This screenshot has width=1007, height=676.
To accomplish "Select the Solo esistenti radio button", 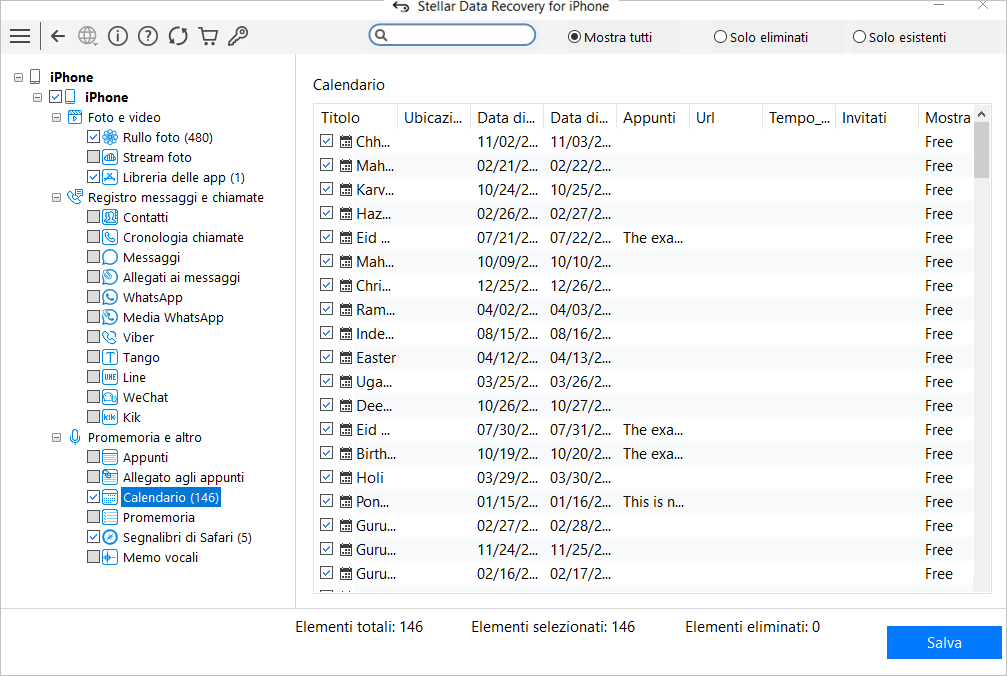I will coord(859,37).
